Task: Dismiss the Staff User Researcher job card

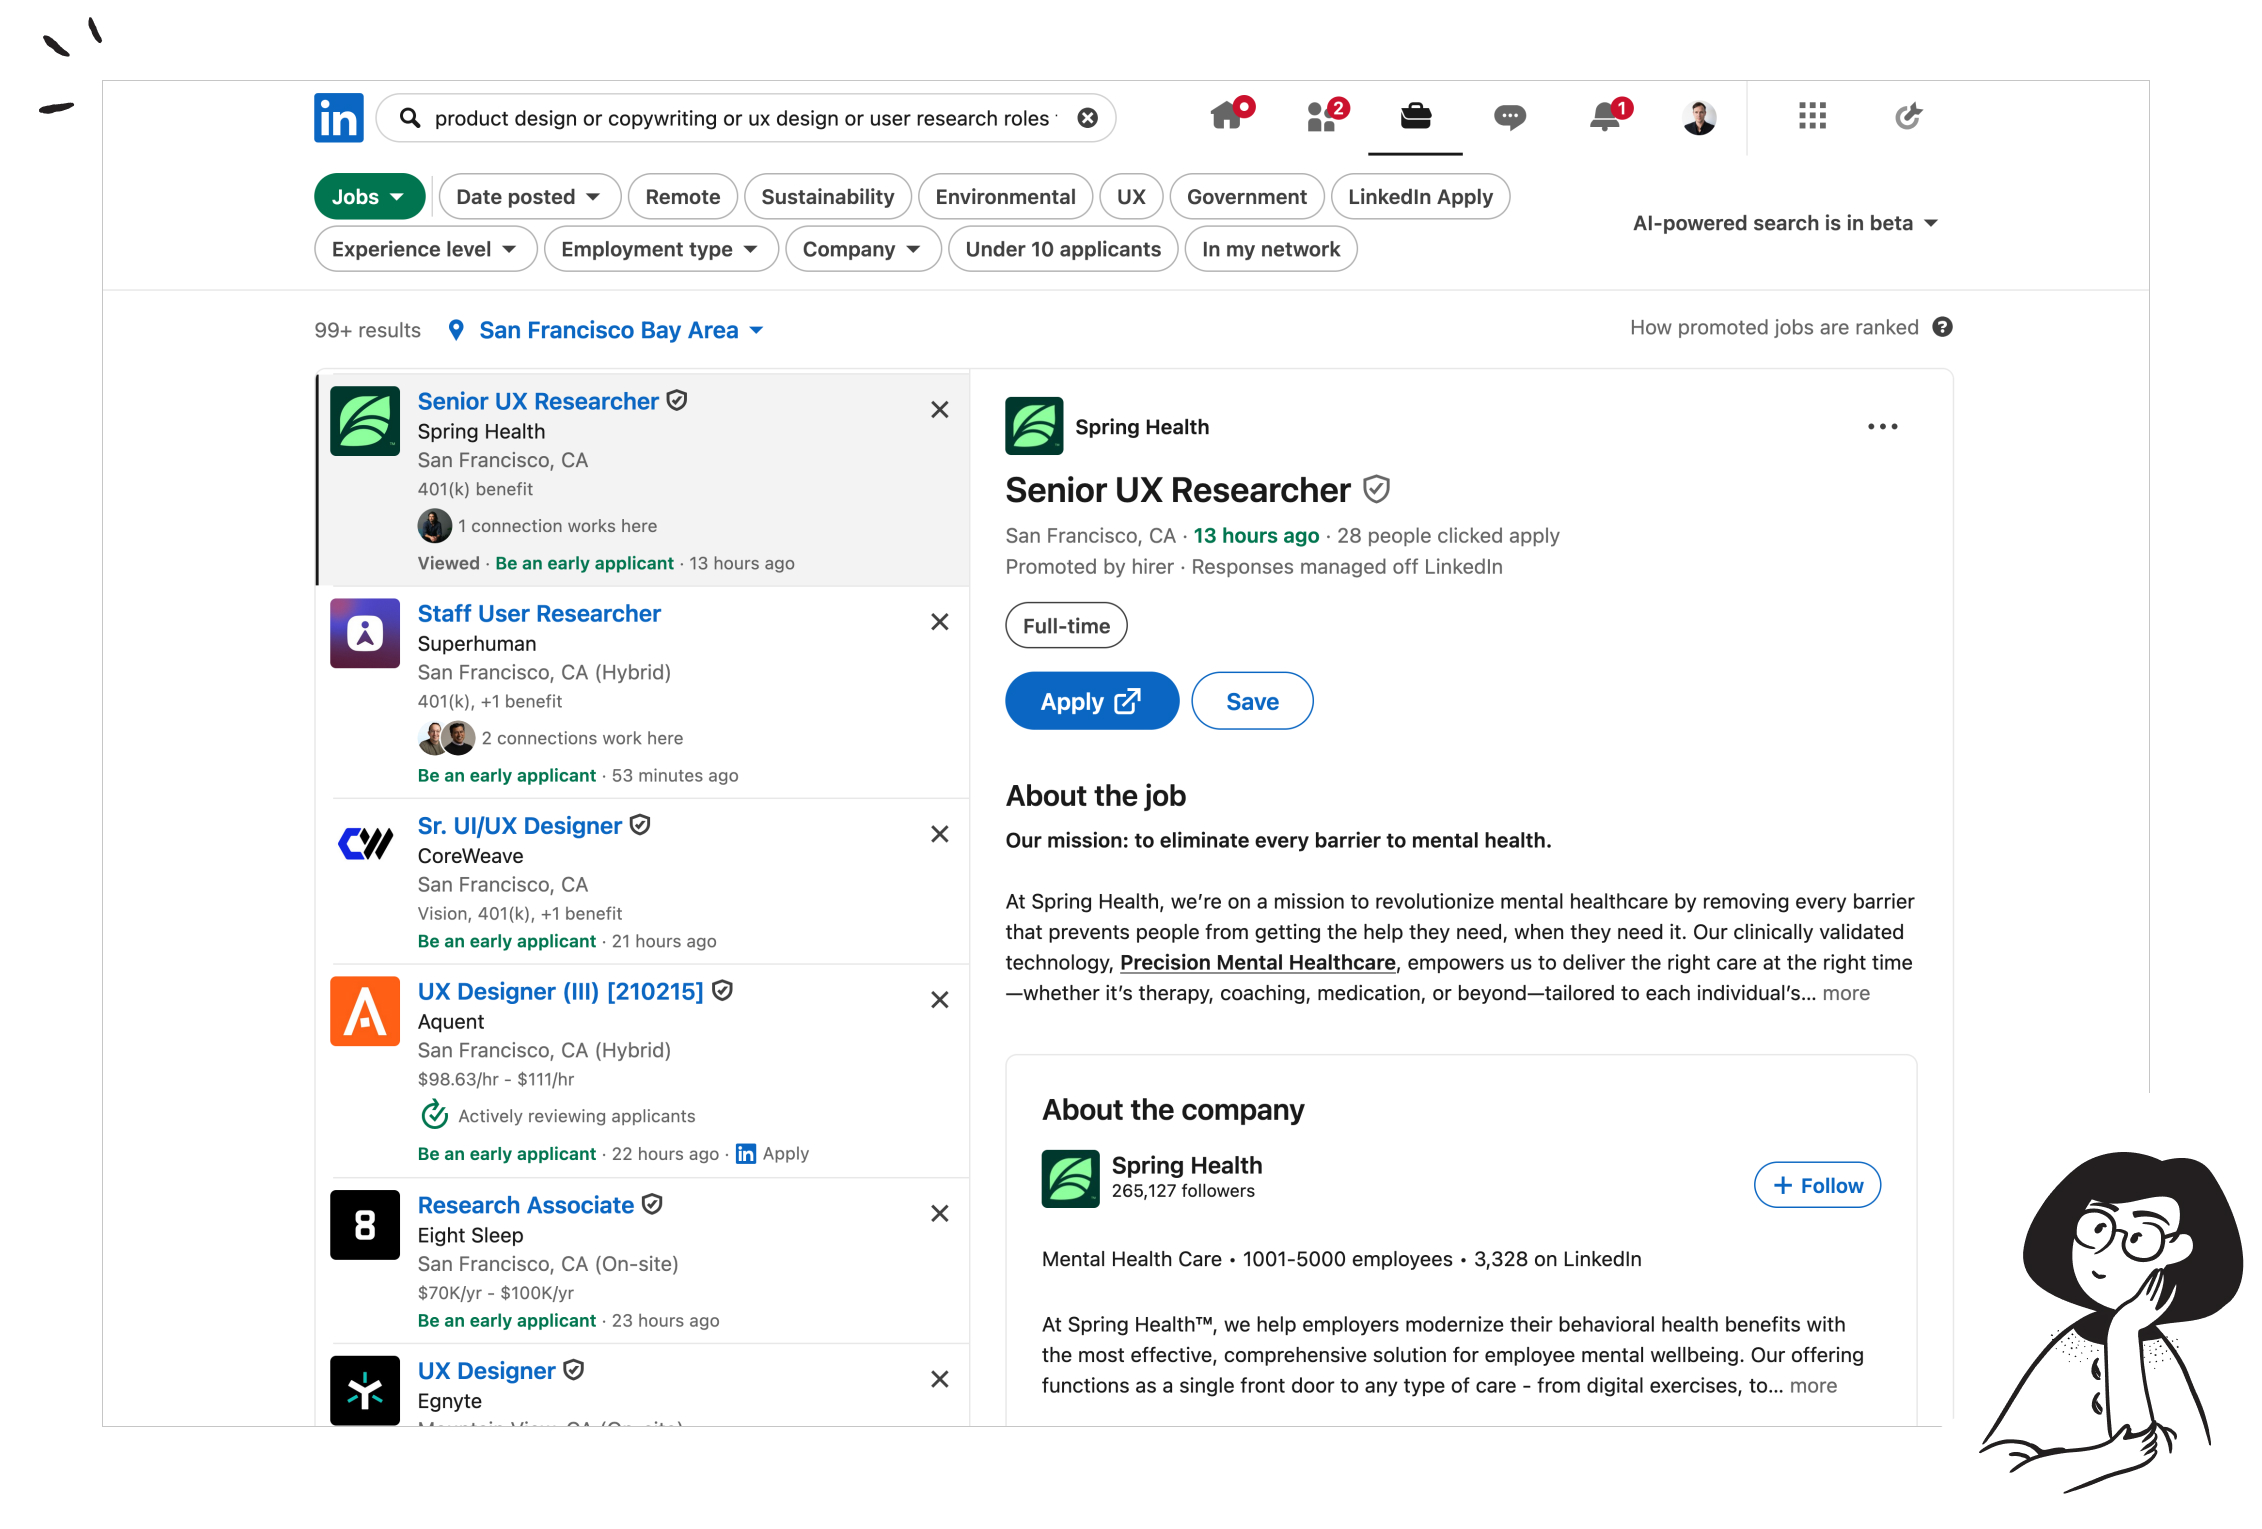Action: (x=939, y=621)
